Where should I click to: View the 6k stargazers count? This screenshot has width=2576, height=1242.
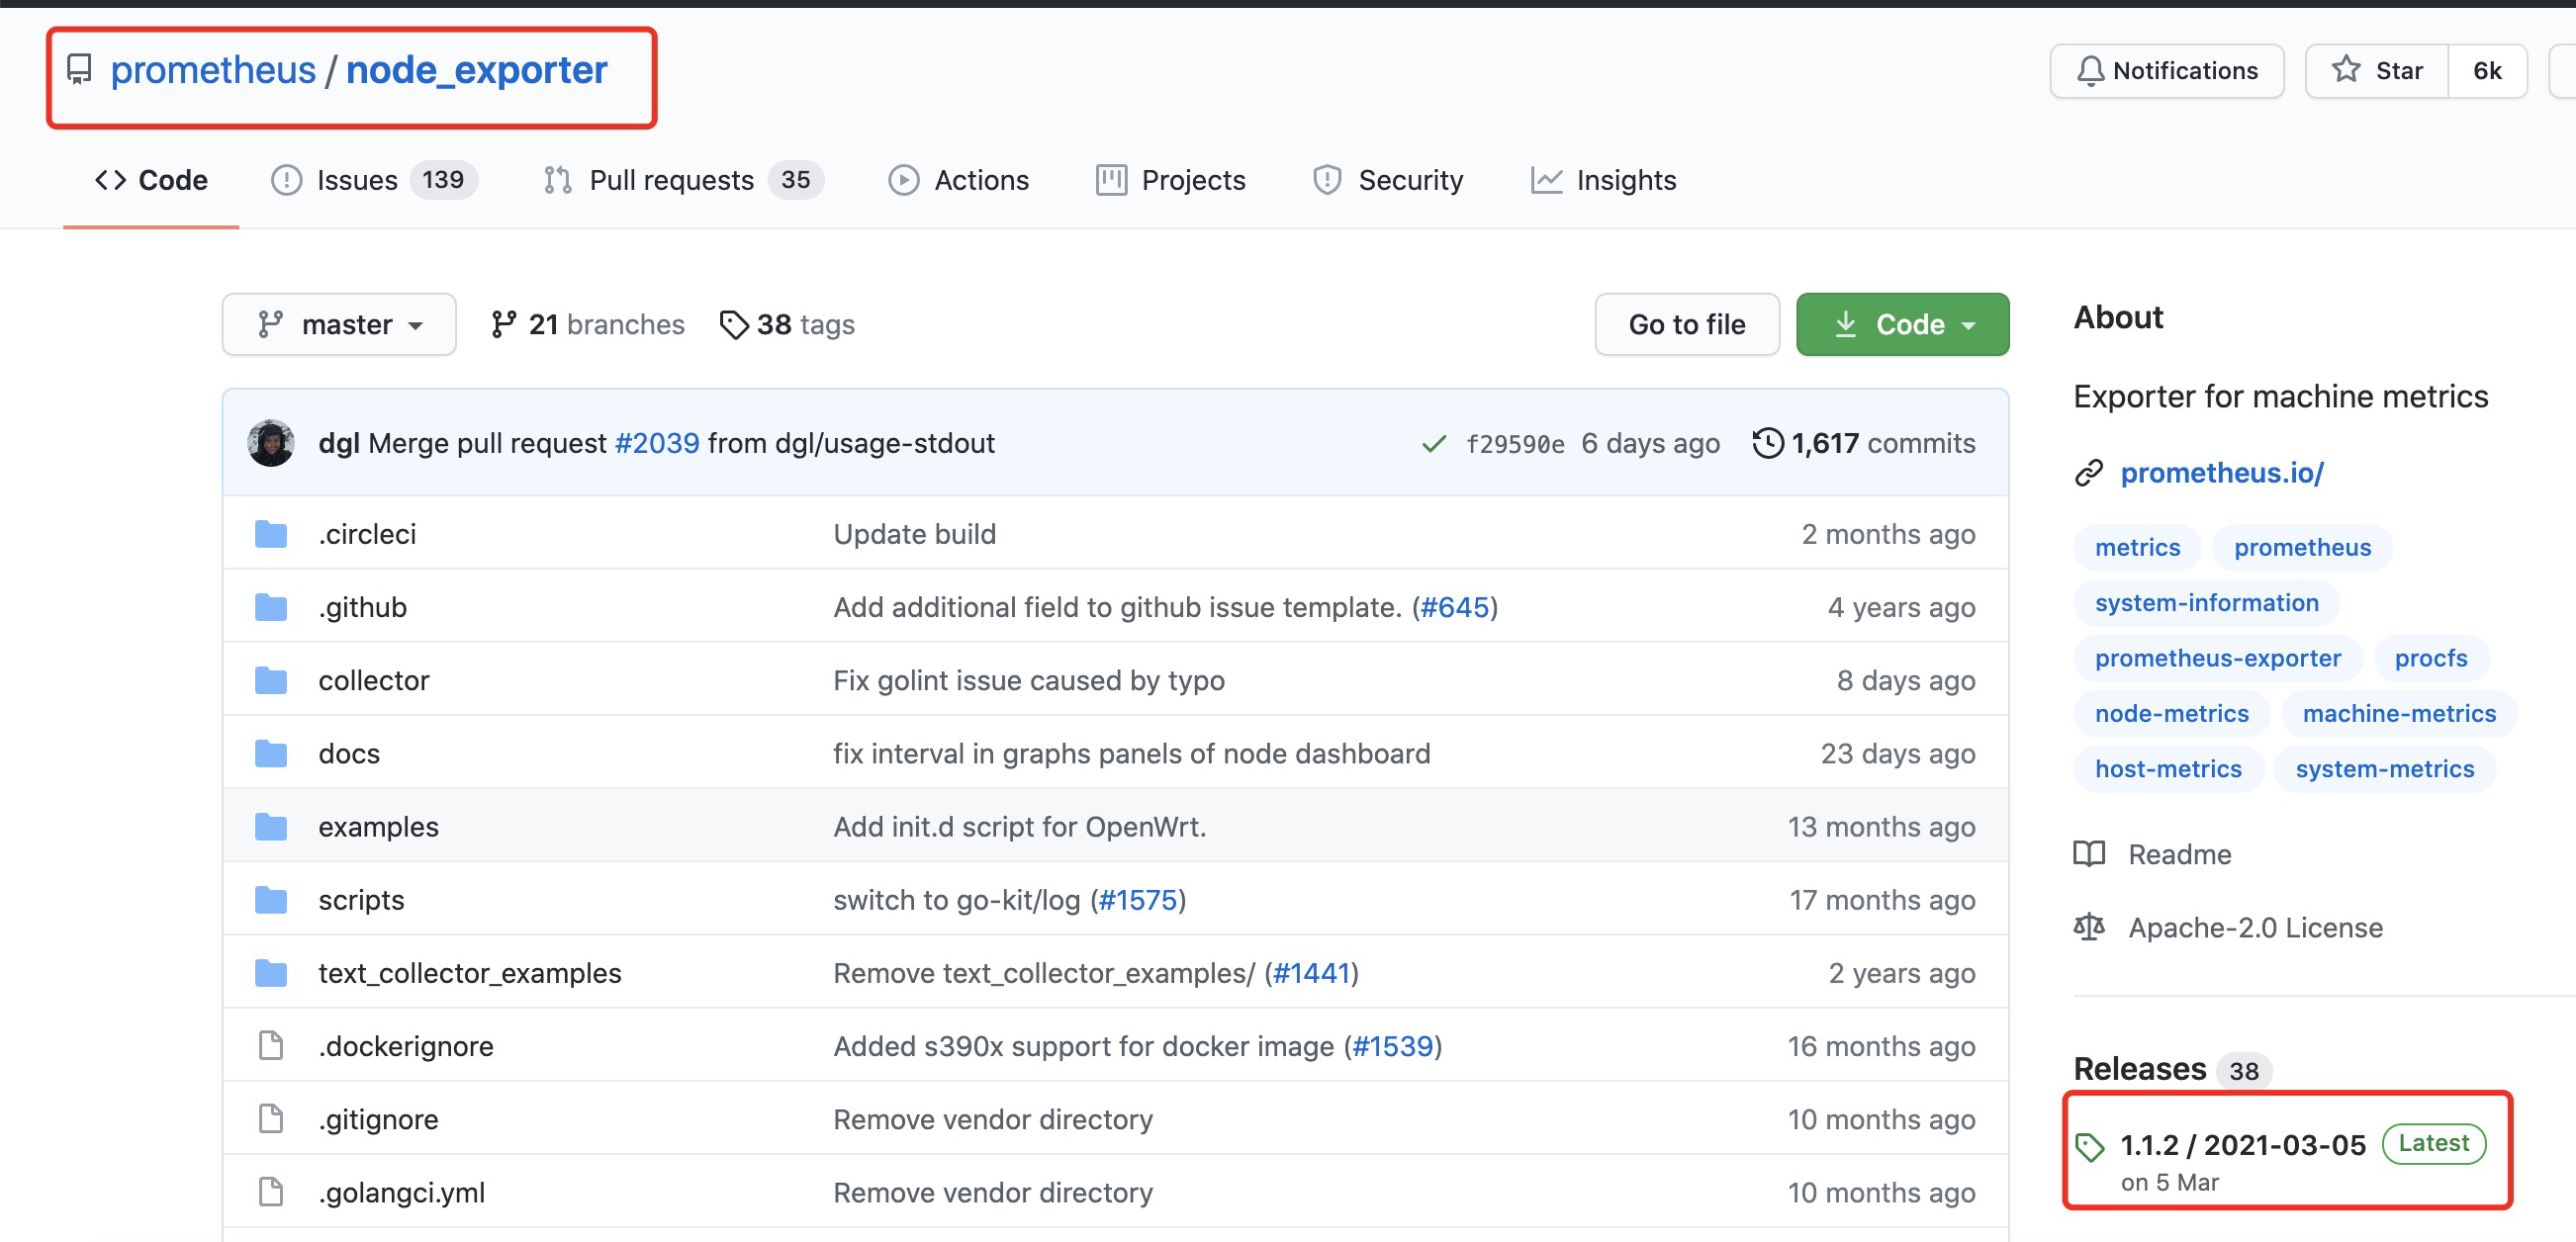pos(2486,71)
